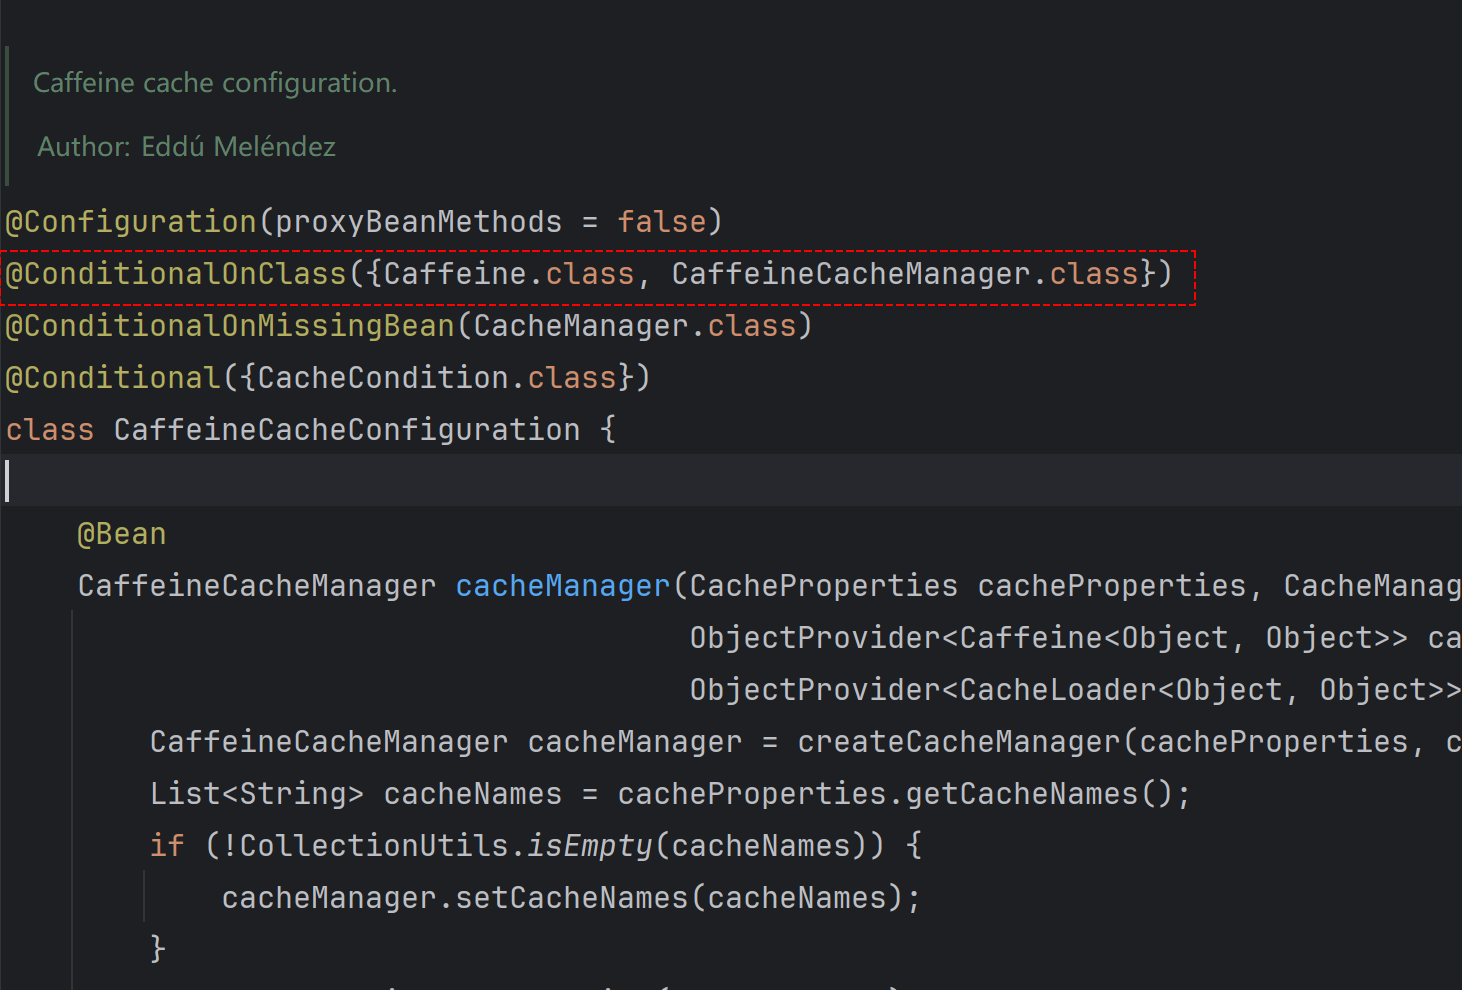Click the author name Eddú Meléndez
The image size is (1462, 990).
click(238, 147)
